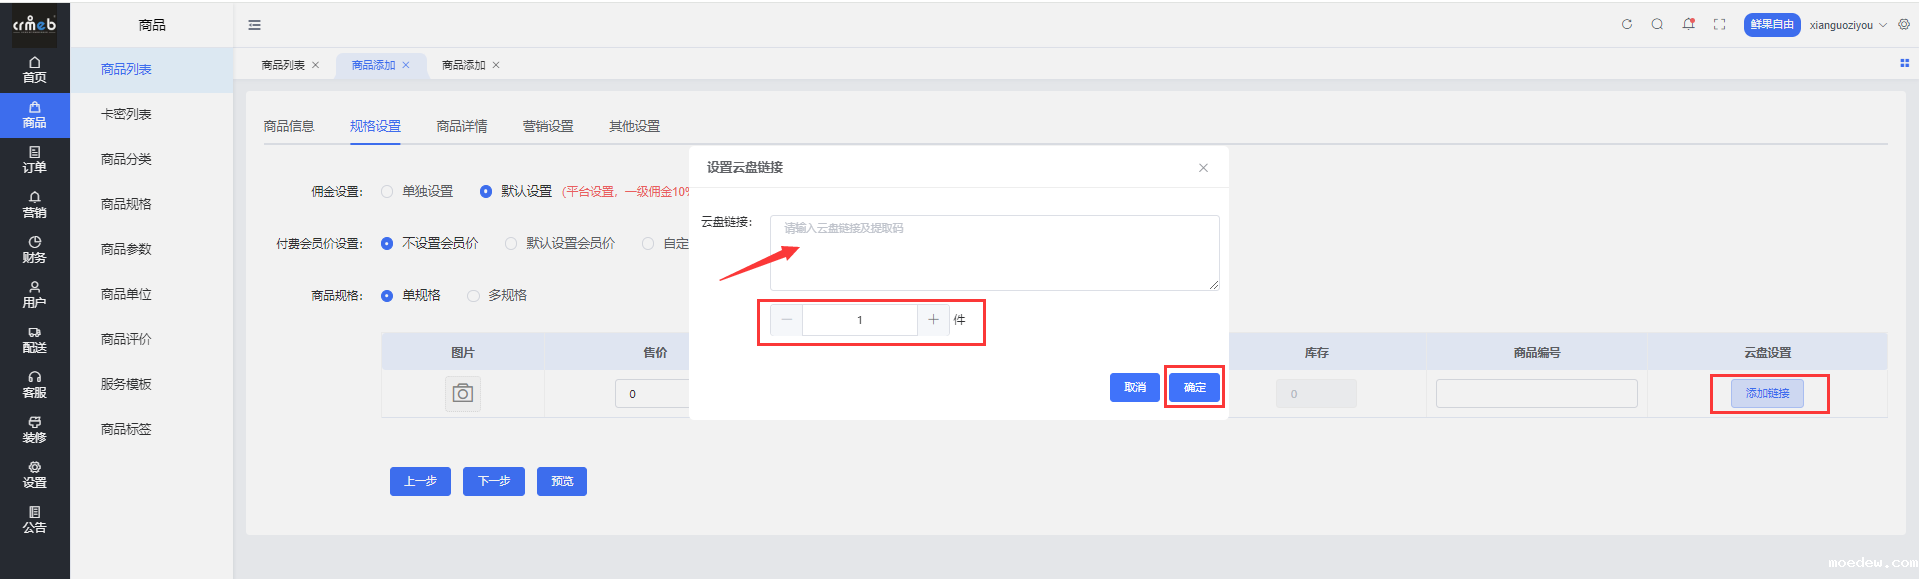Switch to the 商品详情 tab

[462, 126]
